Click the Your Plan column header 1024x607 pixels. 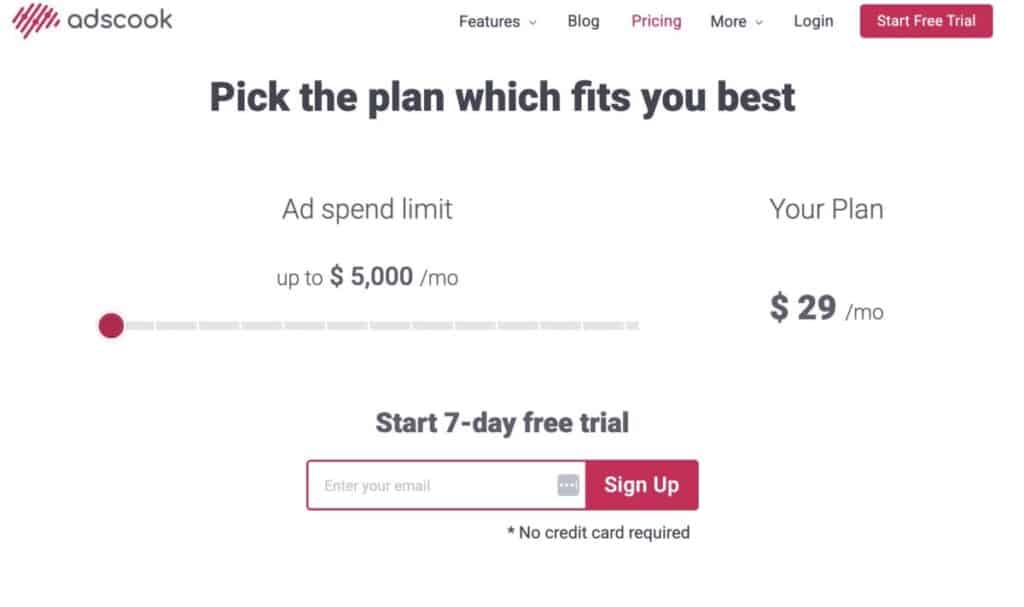coord(826,209)
